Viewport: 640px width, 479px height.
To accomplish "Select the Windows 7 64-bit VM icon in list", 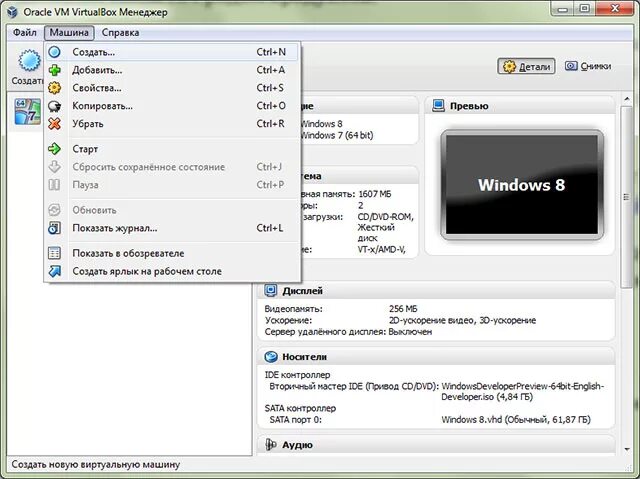I will (27, 111).
